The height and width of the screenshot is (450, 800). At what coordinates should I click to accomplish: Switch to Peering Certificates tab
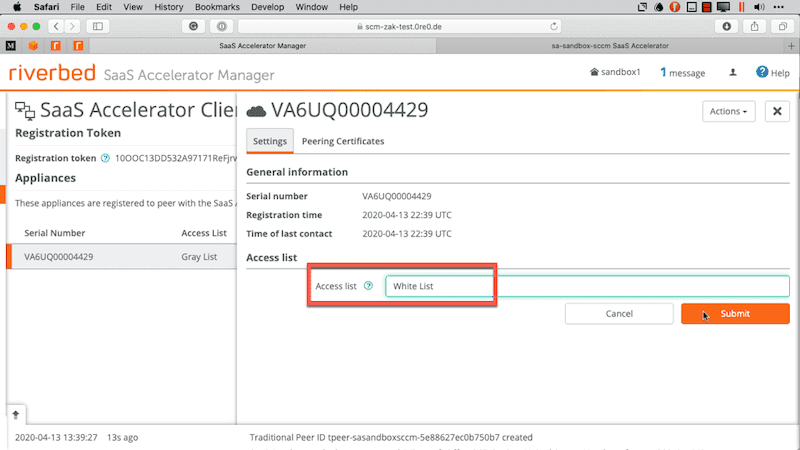pos(343,141)
